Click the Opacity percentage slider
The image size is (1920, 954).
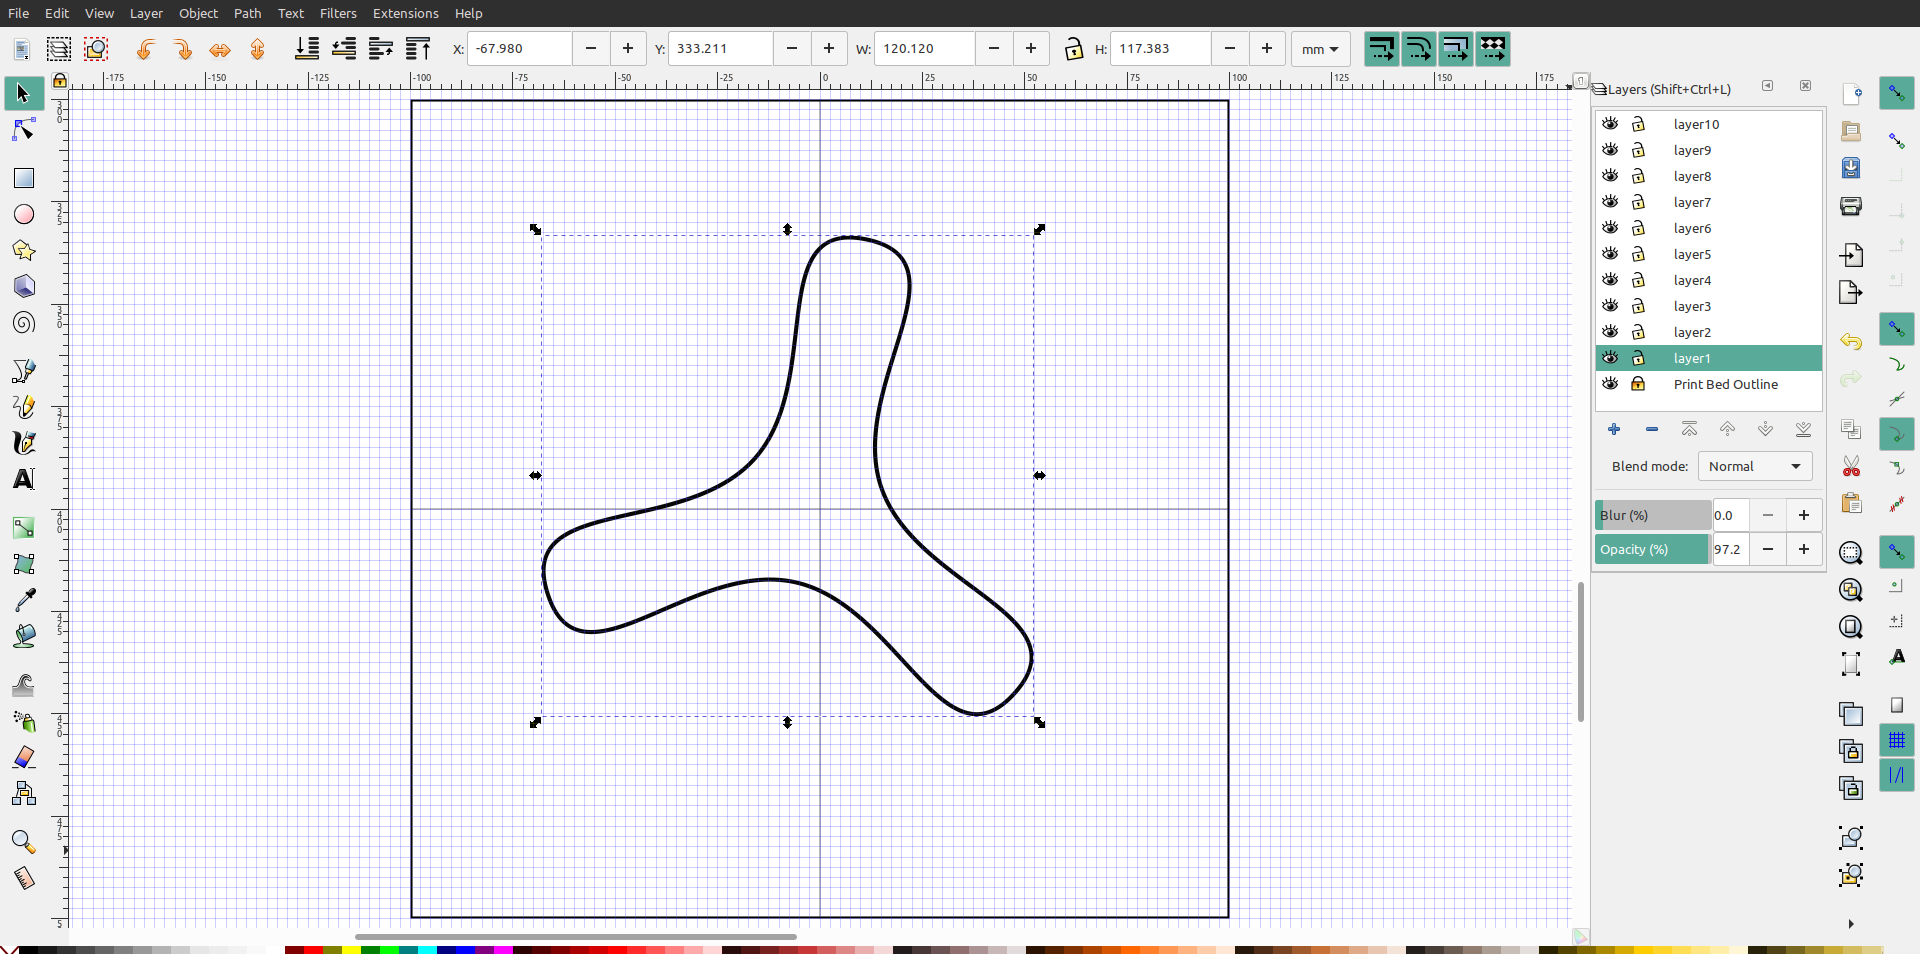pyautogui.click(x=1653, y=549)
